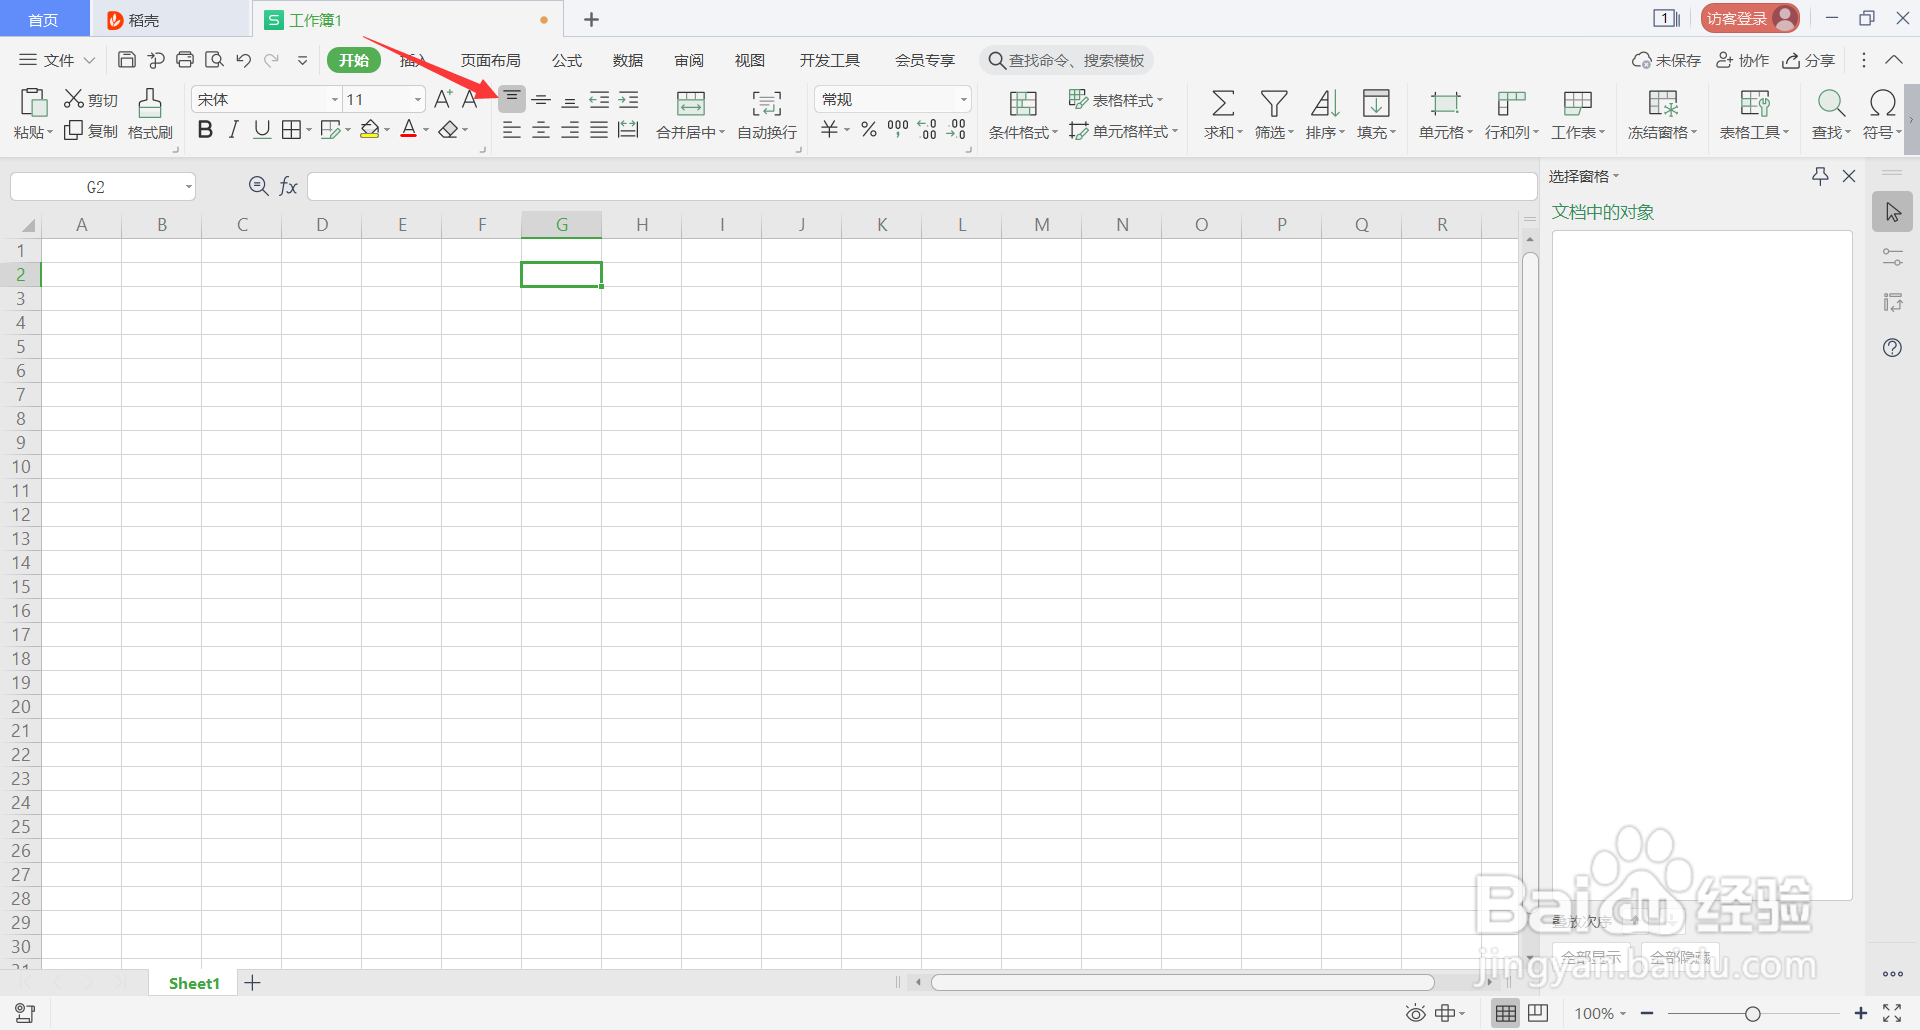
Task: Click the Undo arrow
Action: 243,60
